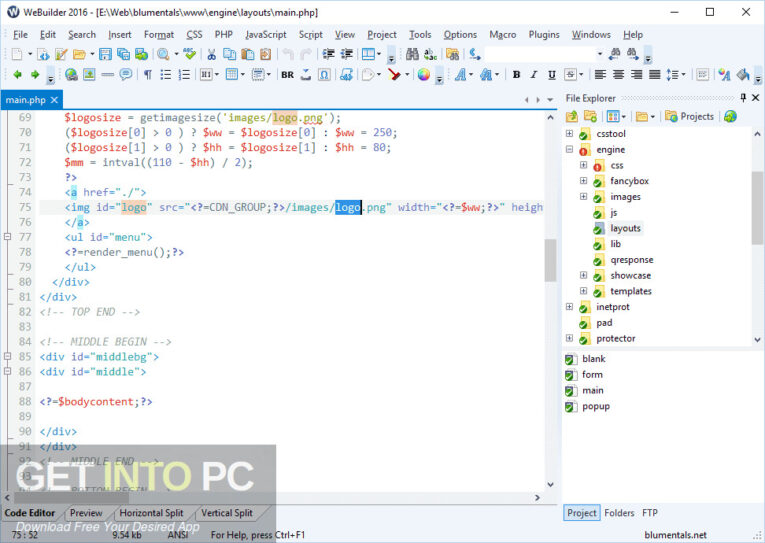Expand the templates folder

pyautogui.click(x=584, y=291)
